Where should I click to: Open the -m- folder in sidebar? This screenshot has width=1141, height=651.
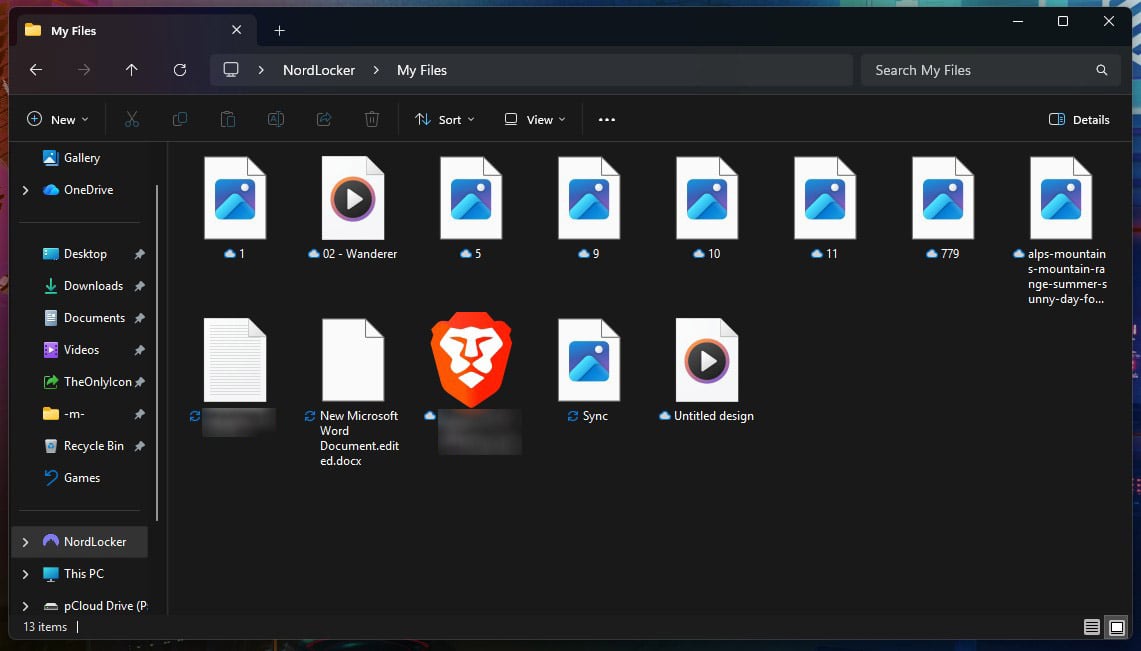tap(73, 414)
